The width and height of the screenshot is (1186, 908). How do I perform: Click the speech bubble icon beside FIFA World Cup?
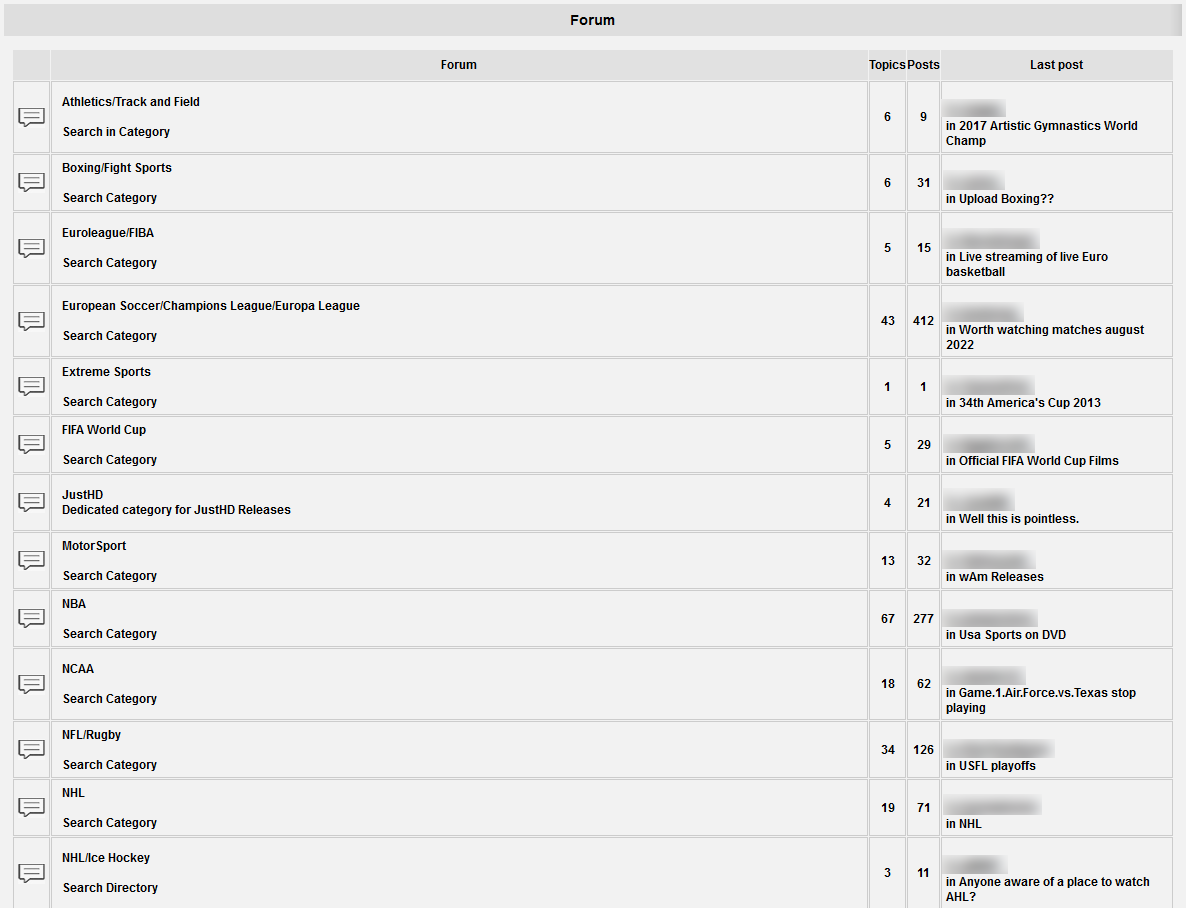tap(32, 444)
